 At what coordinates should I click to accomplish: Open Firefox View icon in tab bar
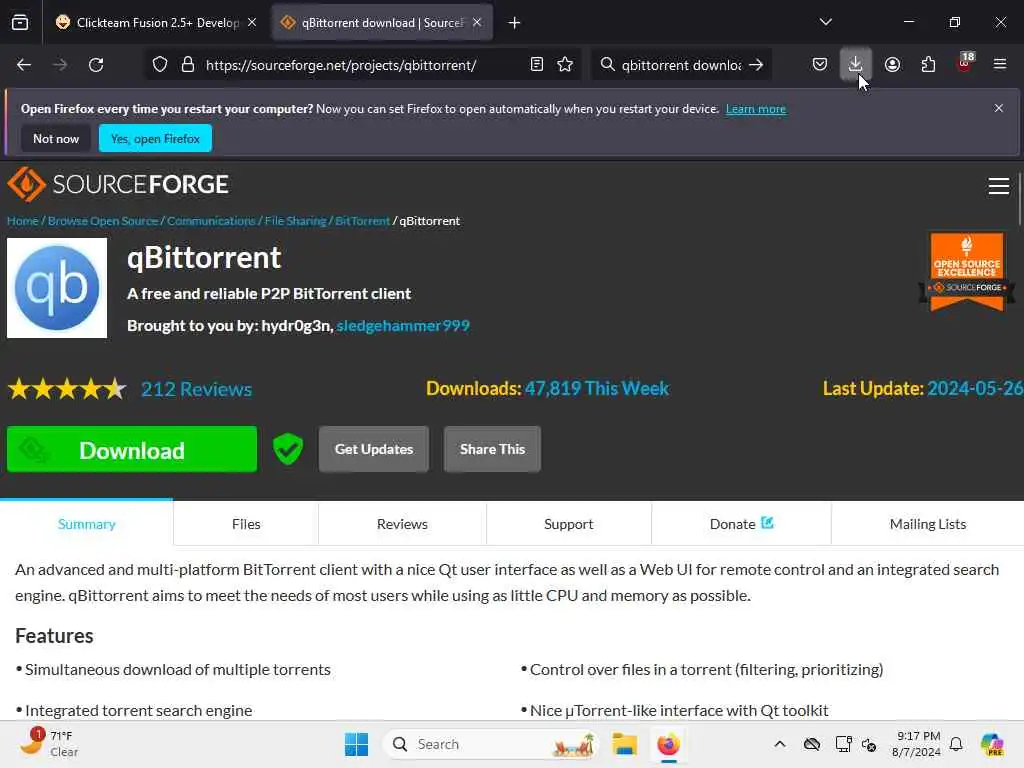[20, 23]
